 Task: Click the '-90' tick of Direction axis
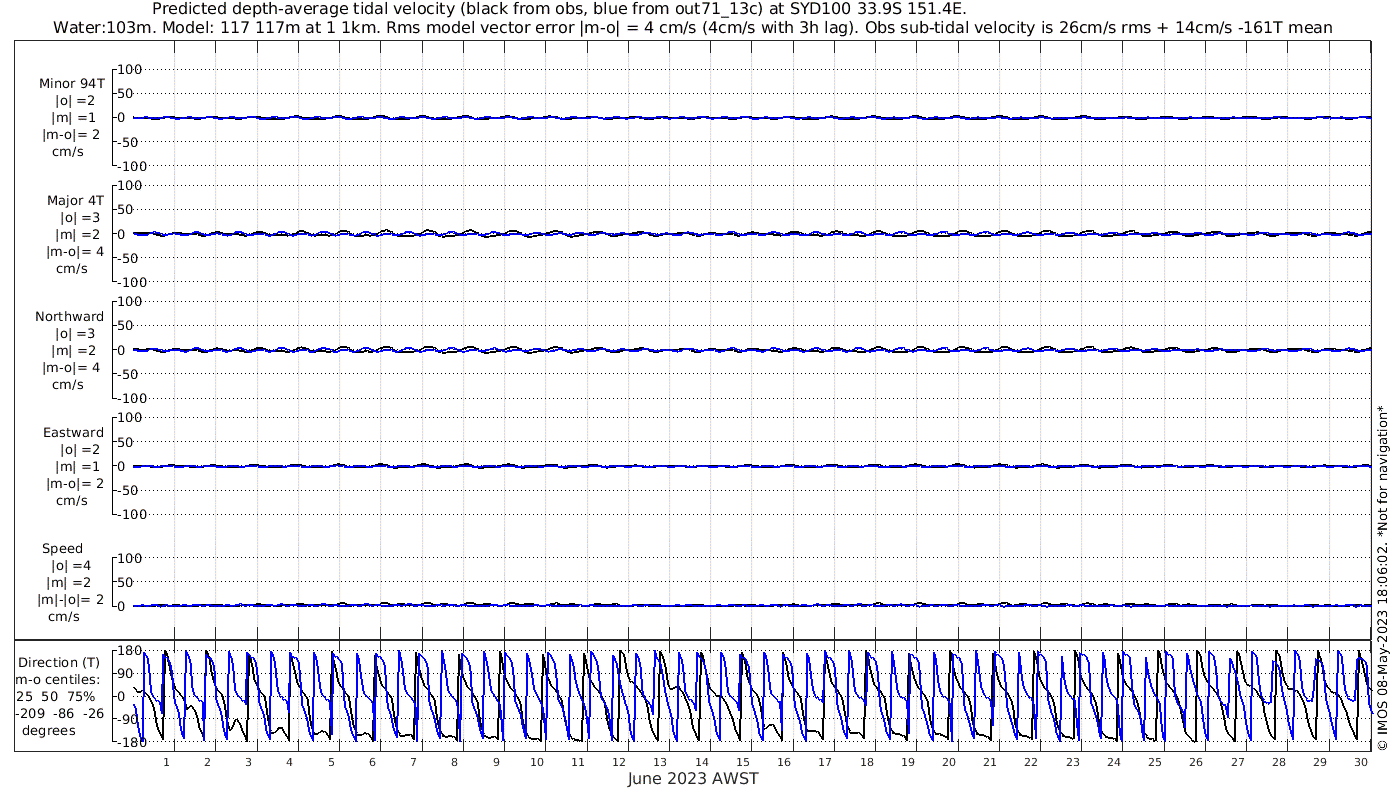pos(127,719)
